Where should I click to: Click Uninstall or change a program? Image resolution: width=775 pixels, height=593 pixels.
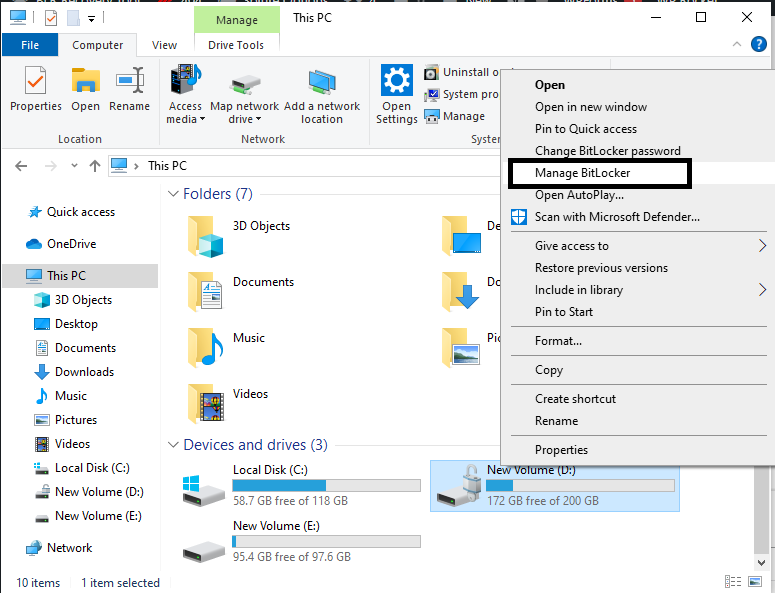tap(462, 72)
